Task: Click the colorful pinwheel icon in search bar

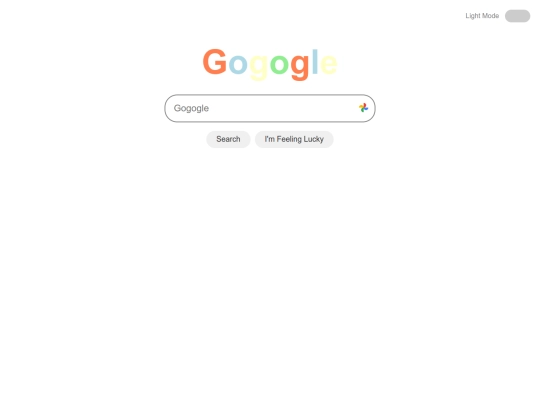Action: [x=363, y=108]
